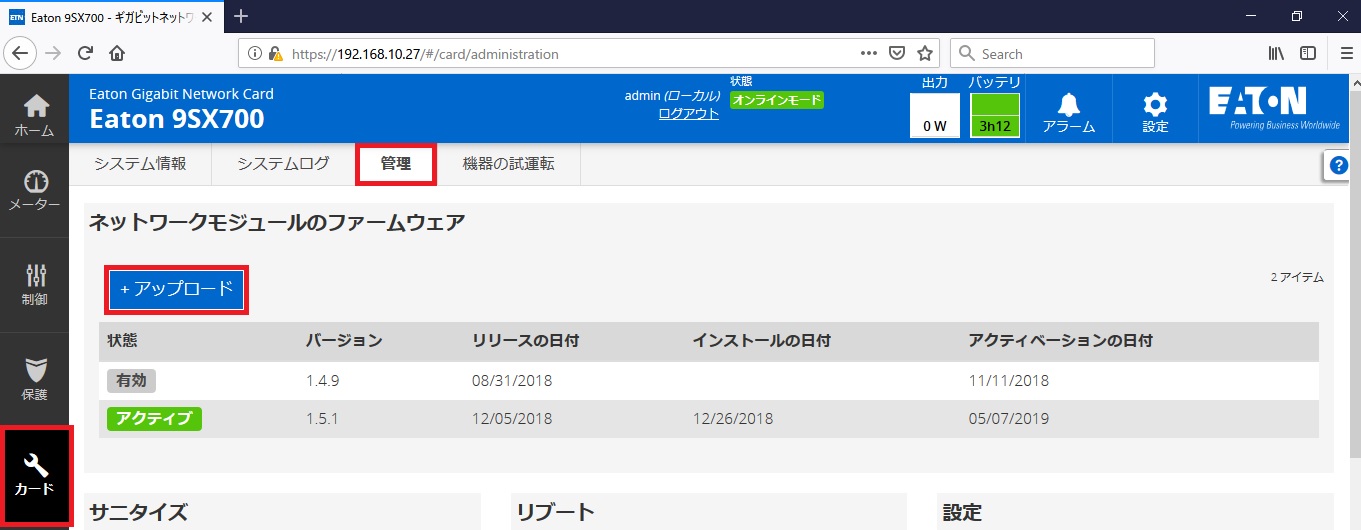Viewport: 1361px width, 530px height.
Task: Open the 保護 protection sidebar icon
Action: click(x=35, y=379)
